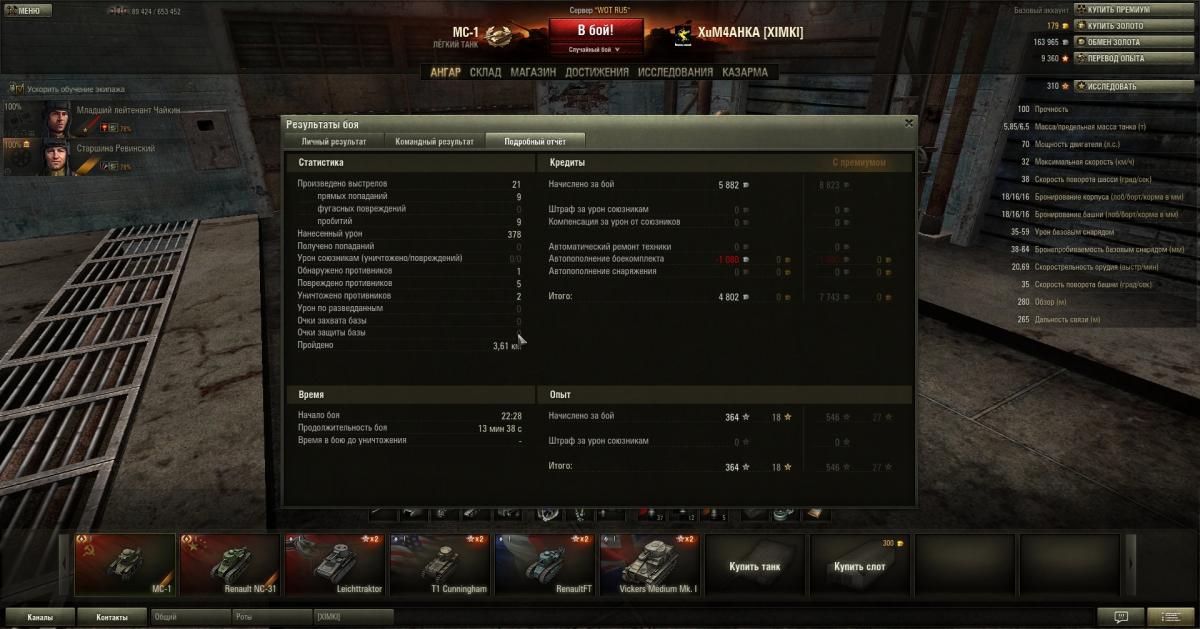This screenshot has height=629, width=1200.
Task: Expand the Случайный бой battle type dropdown
Action: tap(595, 49)
